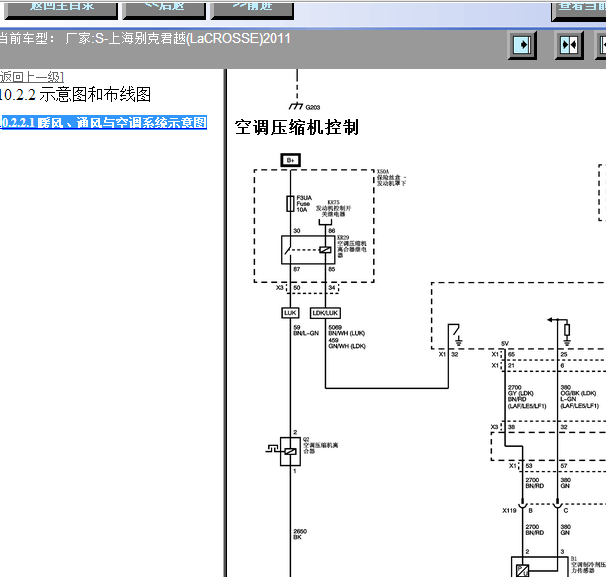Select the 10.2.2 示意图和布线图 heading

(x=75, y=95)
